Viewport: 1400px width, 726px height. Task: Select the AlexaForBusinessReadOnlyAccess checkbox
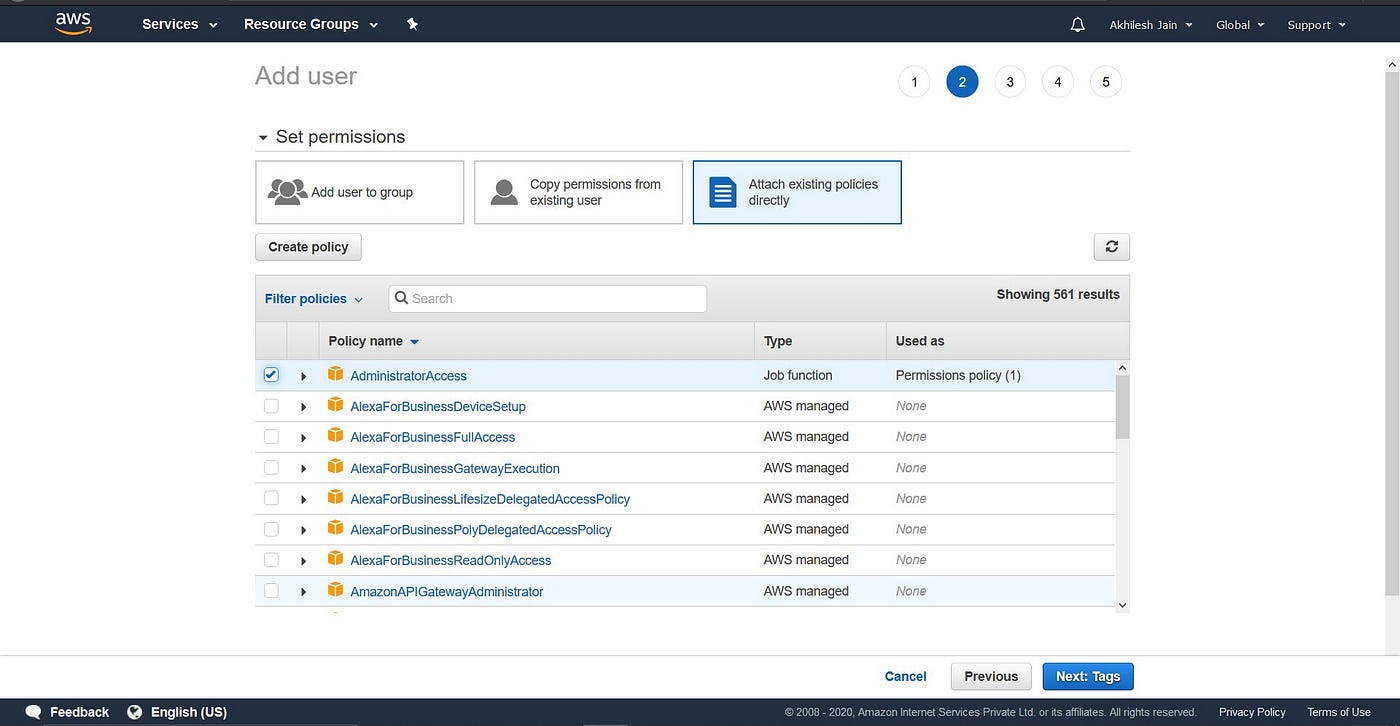pos(271,560)
